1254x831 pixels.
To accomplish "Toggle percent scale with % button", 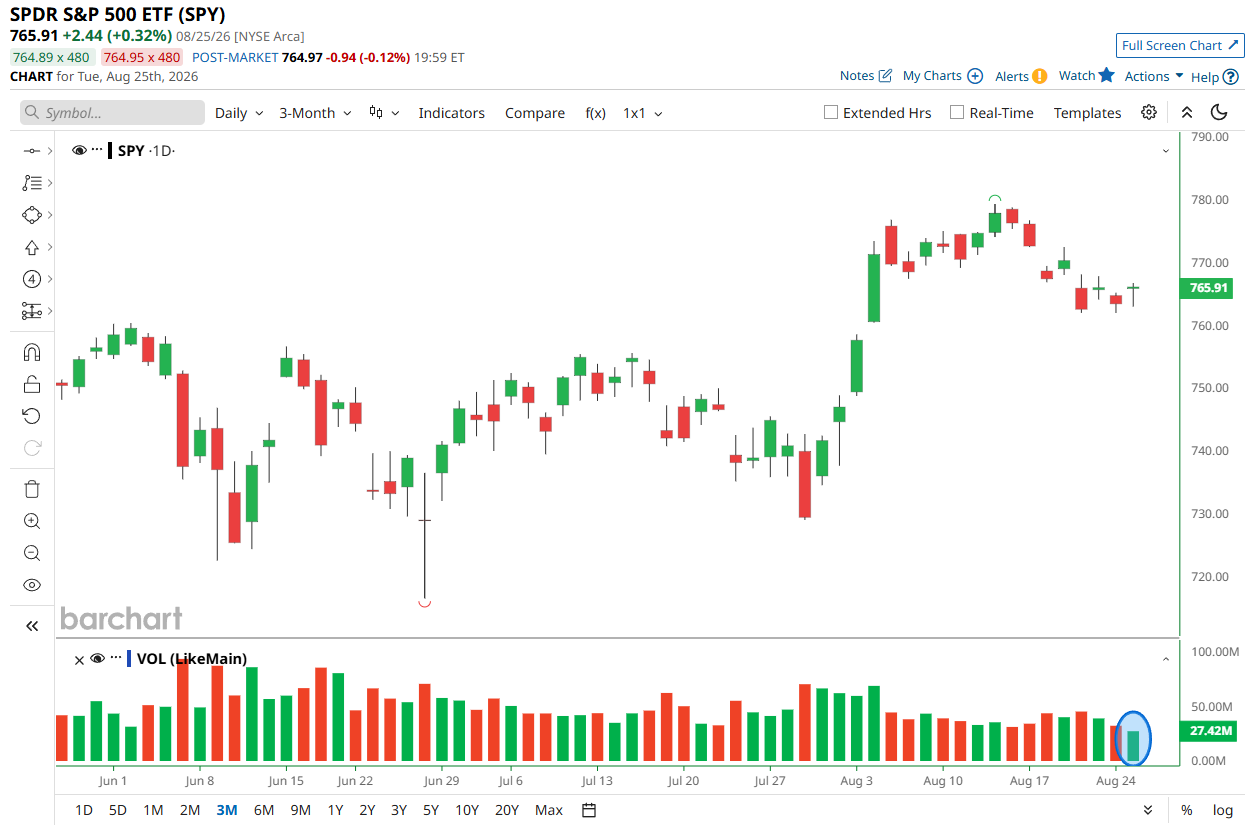I will [x=1186, y=810].
